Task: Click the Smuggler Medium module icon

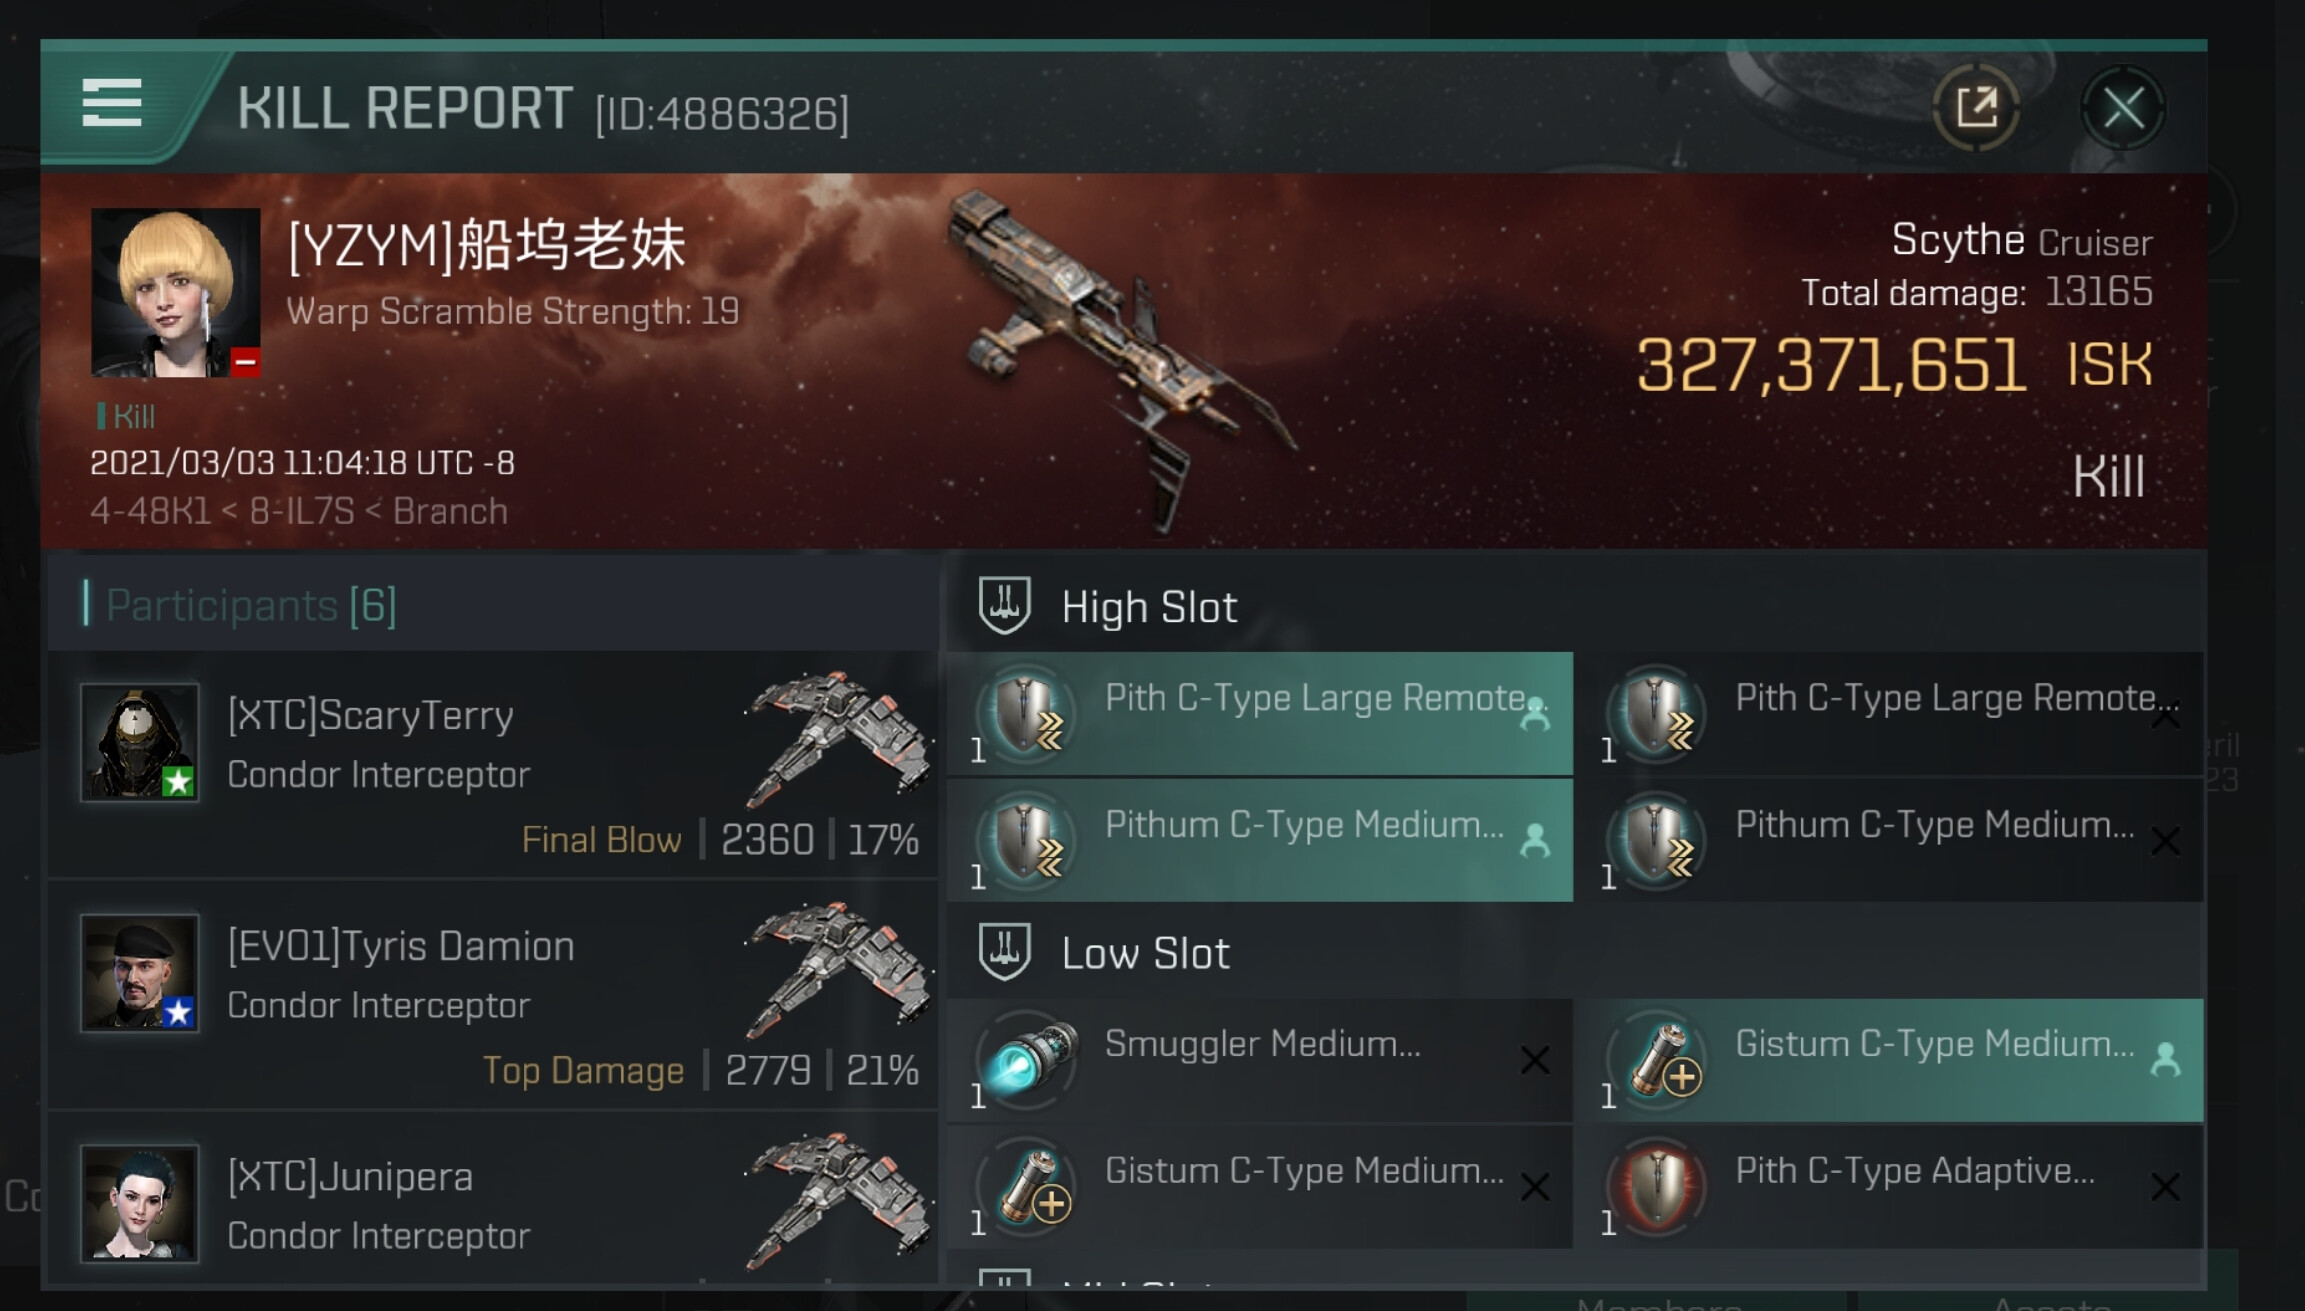Action: [x=1028, y=1058]
